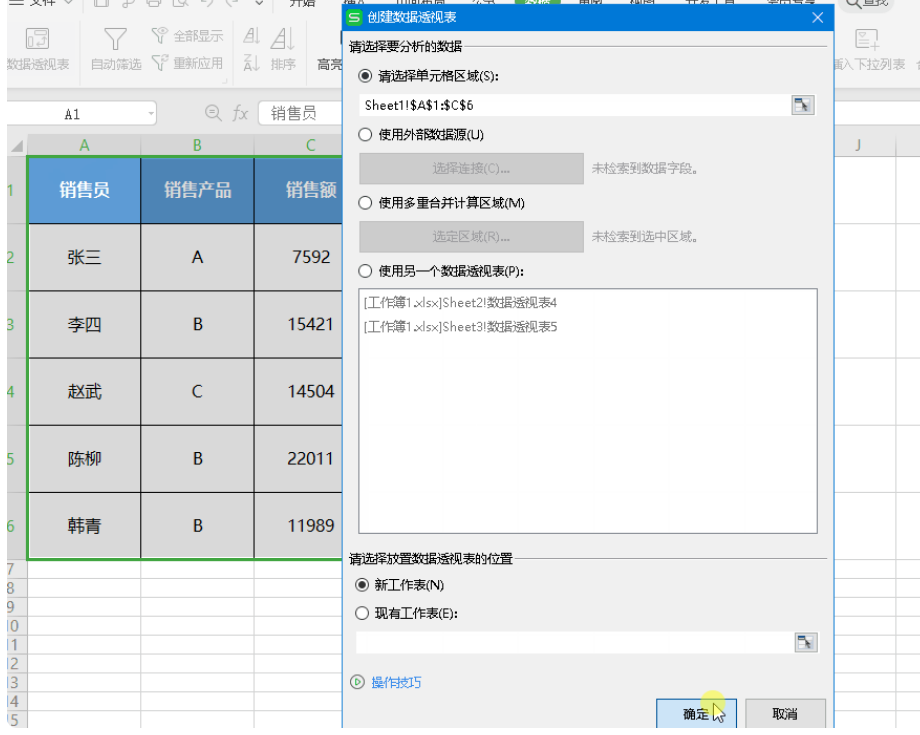
Task: Click the cell with value 15421
Action: 298,324
